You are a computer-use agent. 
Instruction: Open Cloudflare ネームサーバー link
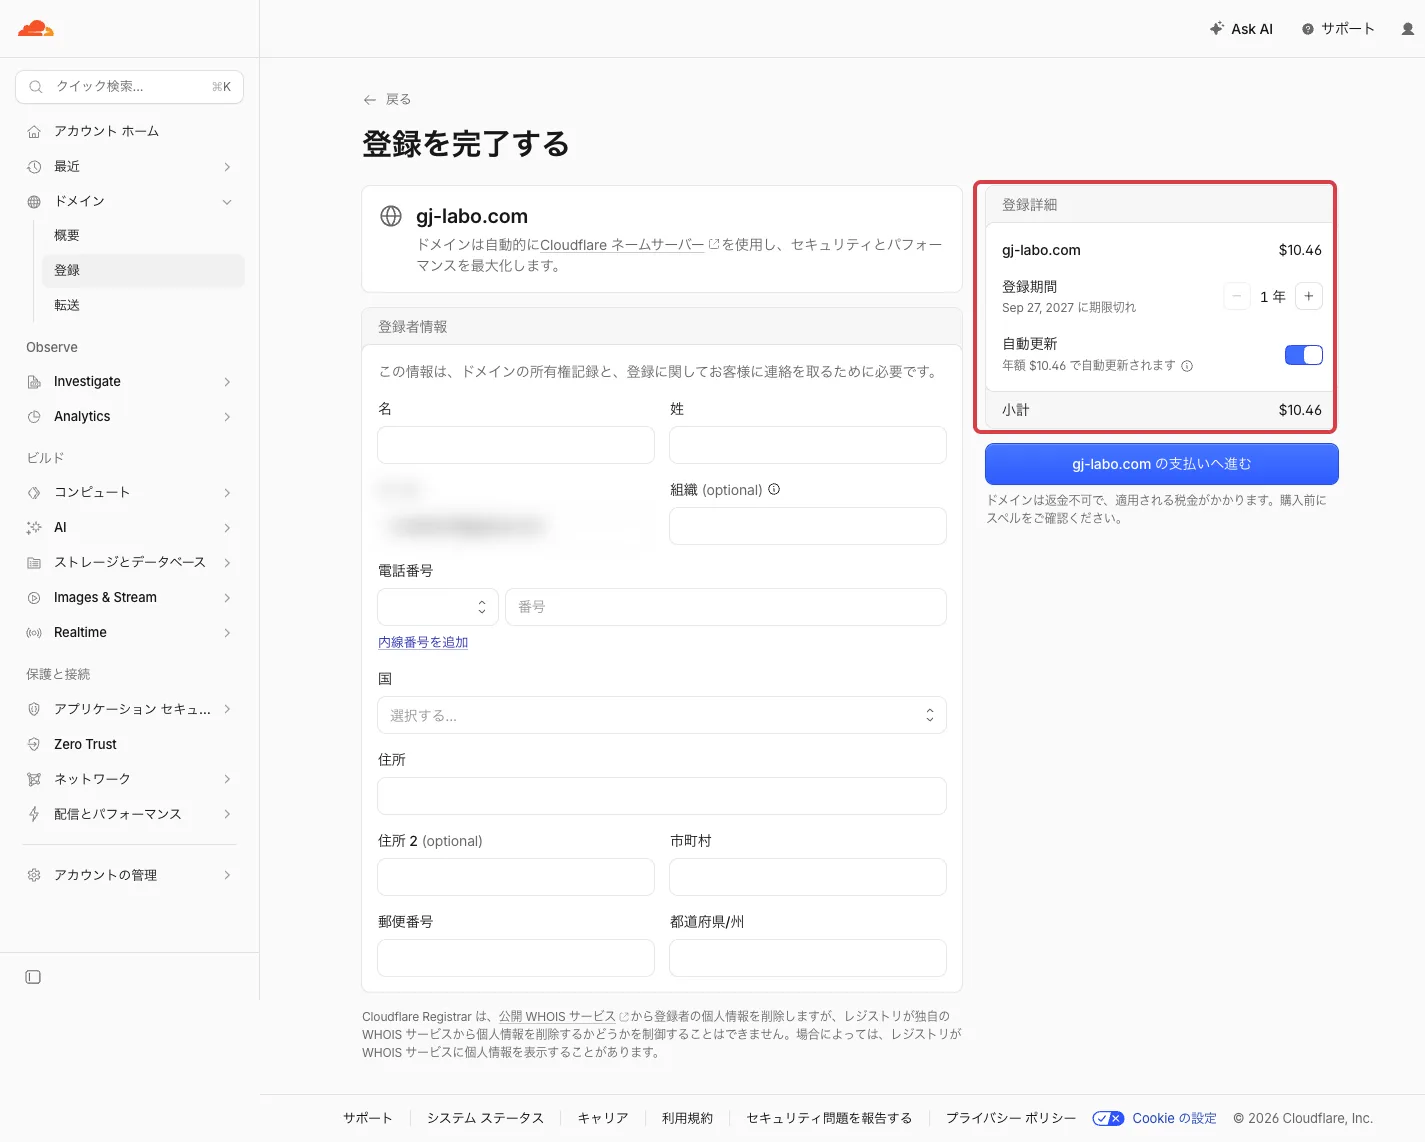629,244
